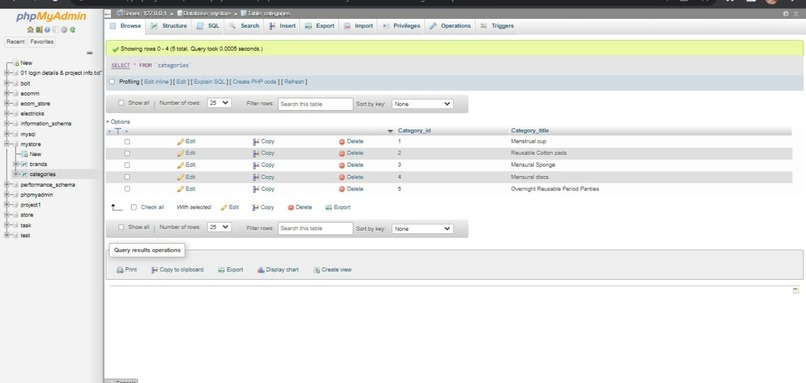Collapse all navigation tree items icon
806x383 pixels.
click(90, 52)
